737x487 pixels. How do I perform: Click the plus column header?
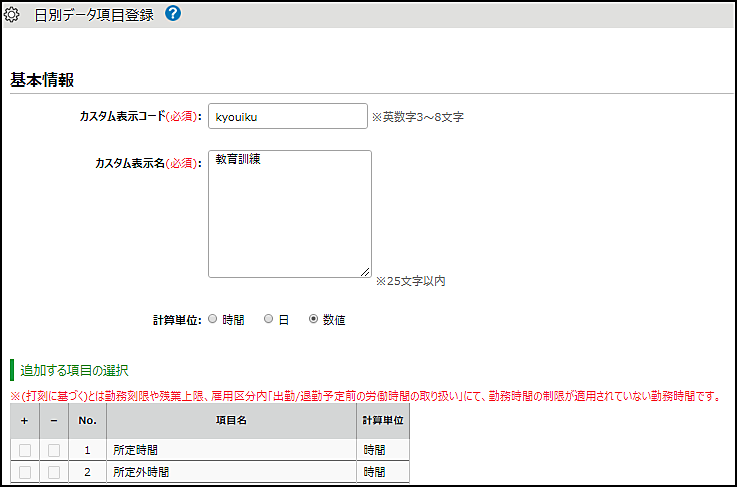(25, 421)
